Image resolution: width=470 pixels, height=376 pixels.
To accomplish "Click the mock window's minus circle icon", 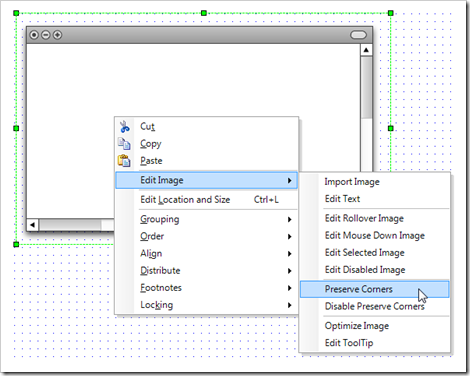I will pyautogui.click(x=46, y=35).
